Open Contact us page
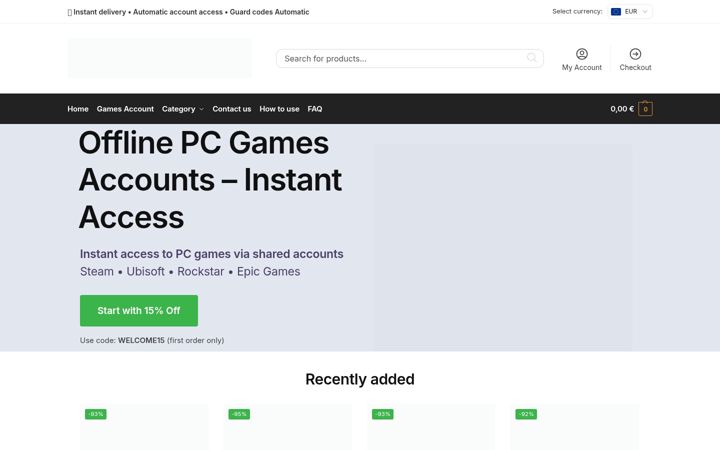This screenshot has height=450, width=720. click(231, 109)
